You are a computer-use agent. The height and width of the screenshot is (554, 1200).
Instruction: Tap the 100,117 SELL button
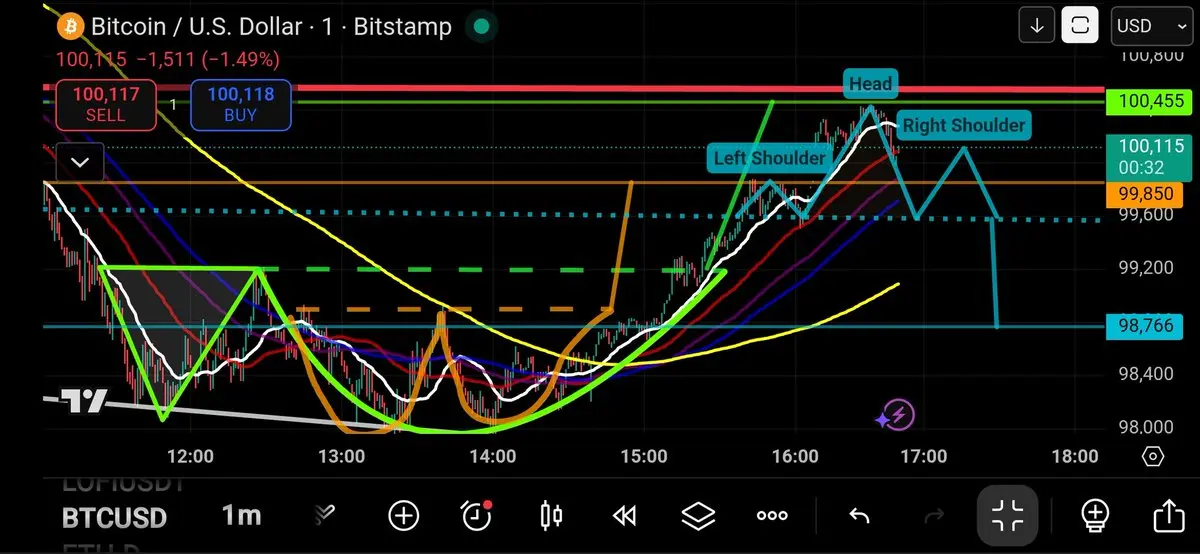tap(105, 105)
